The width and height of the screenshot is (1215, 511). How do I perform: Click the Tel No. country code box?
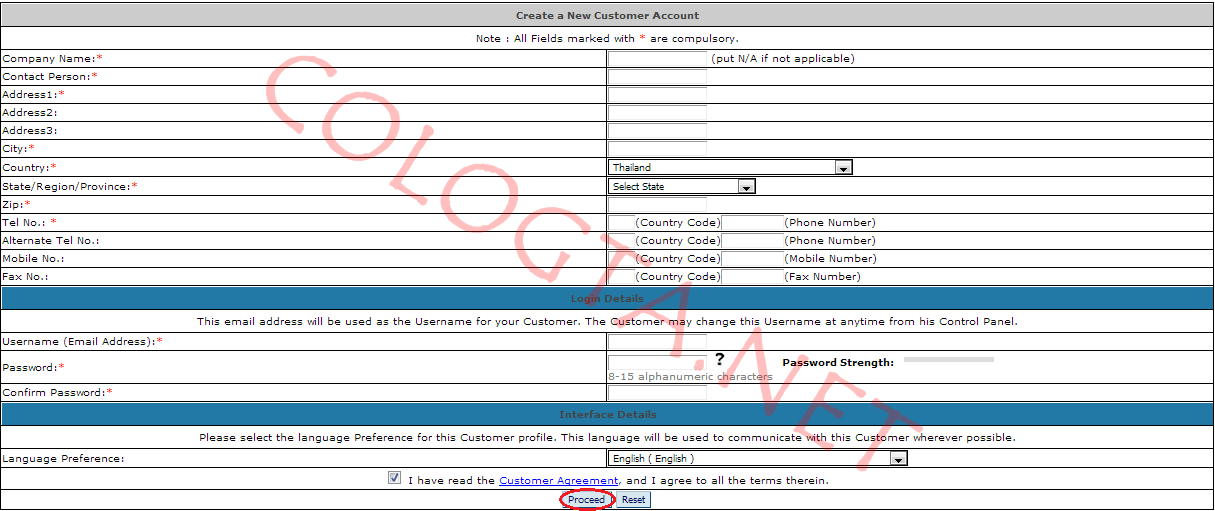[621, 222]
